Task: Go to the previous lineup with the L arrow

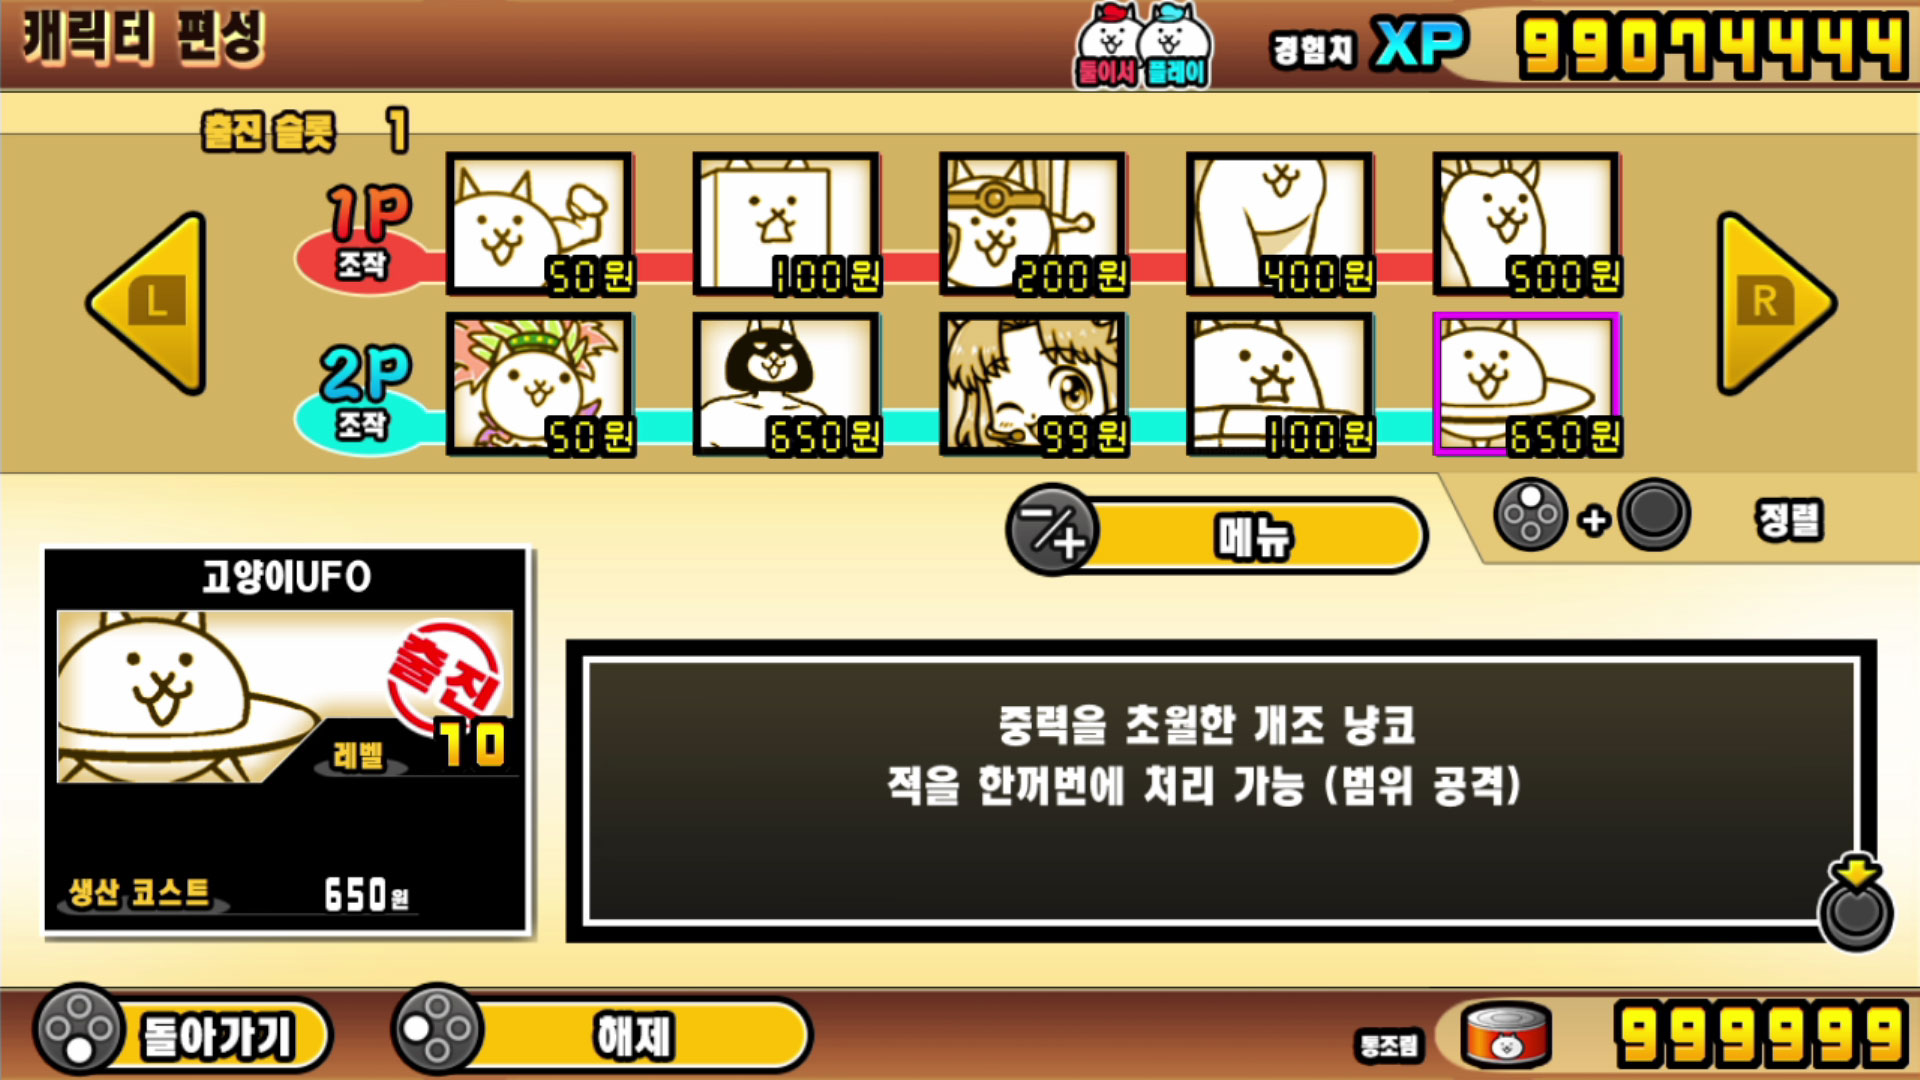Action: click(x=148, y=303)
